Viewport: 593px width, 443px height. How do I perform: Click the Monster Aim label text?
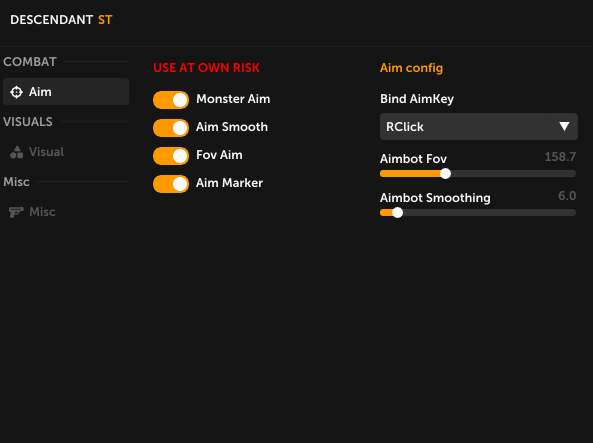click(x=233, y=99)
